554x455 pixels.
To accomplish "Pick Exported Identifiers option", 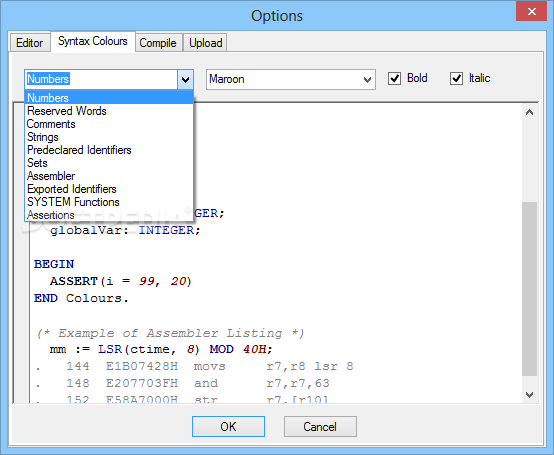I will click(x=109, y=189).
